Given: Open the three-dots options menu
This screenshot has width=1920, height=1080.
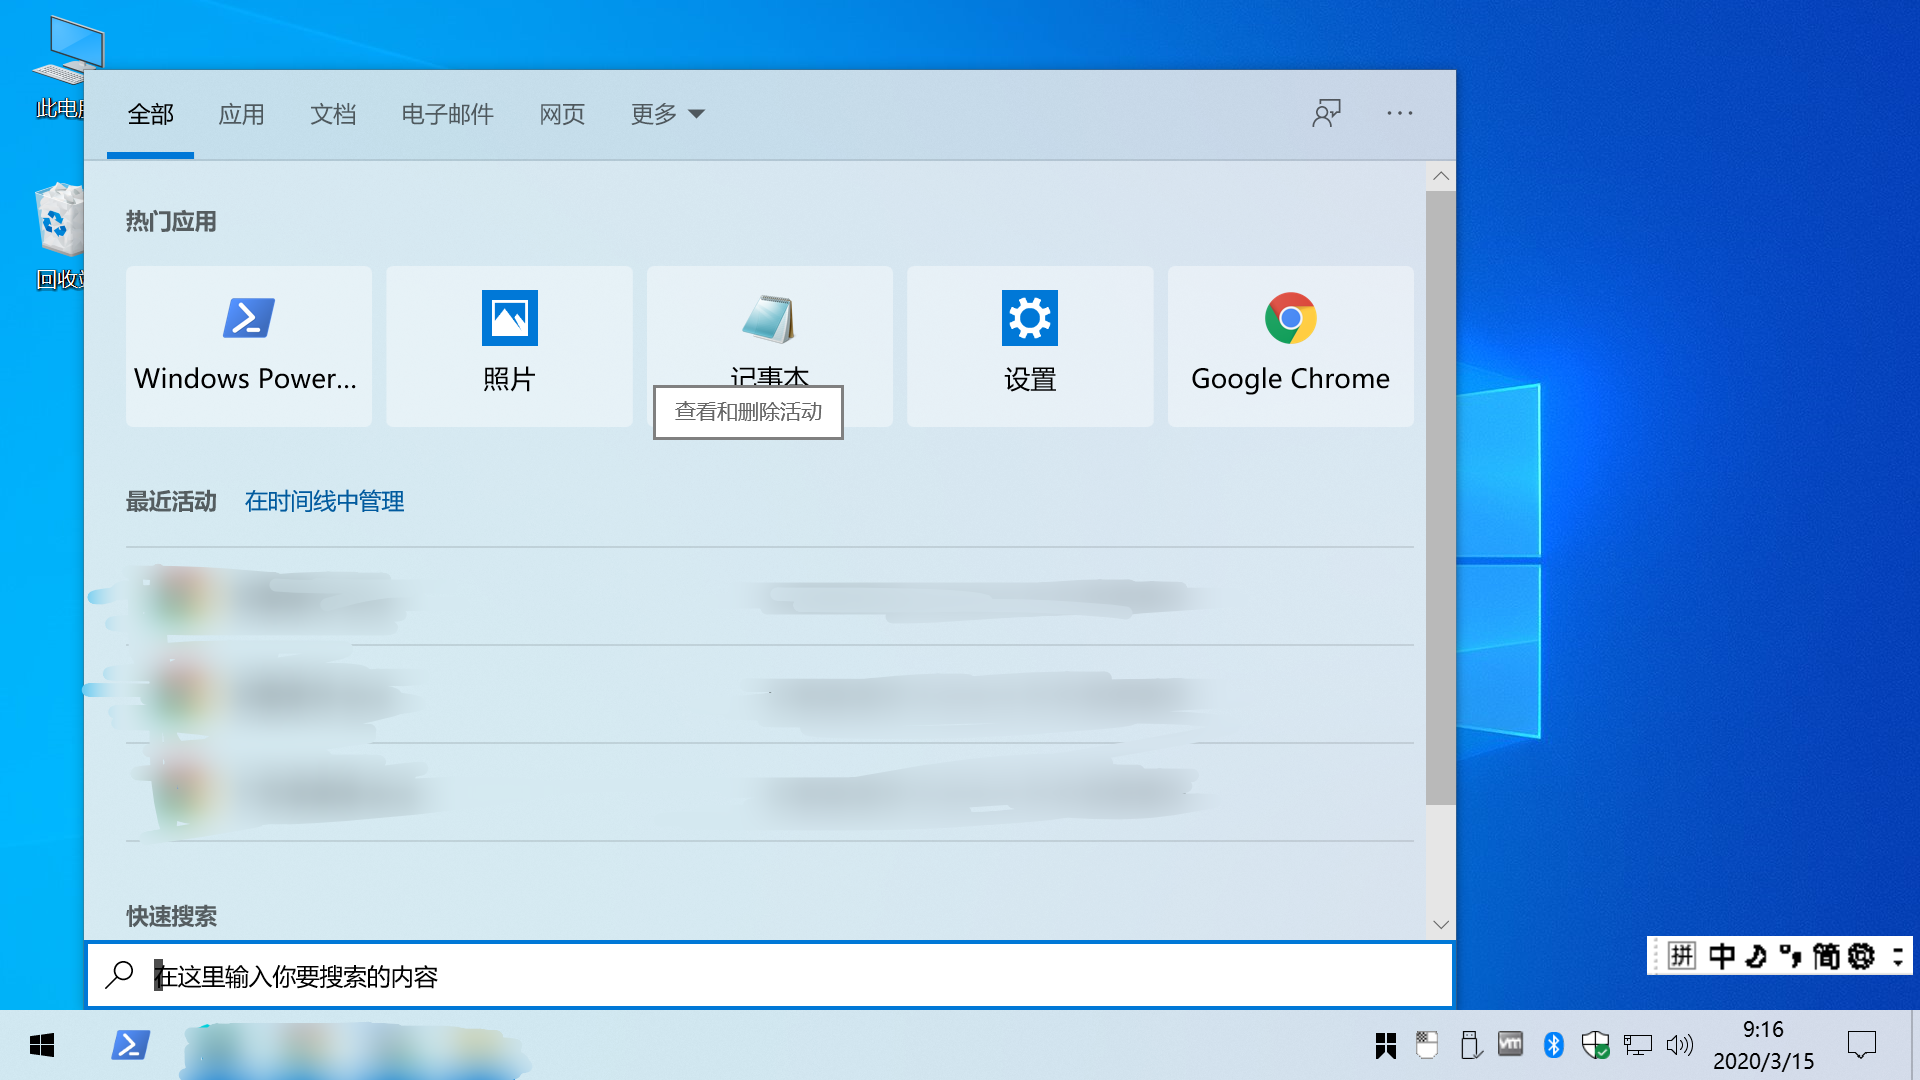Looking at the screenshot, I should tap(1399, 114).
